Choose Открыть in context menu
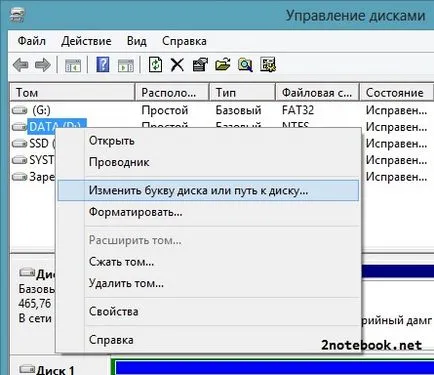Screen dimensions: 434x375 (x=208, y=141)
